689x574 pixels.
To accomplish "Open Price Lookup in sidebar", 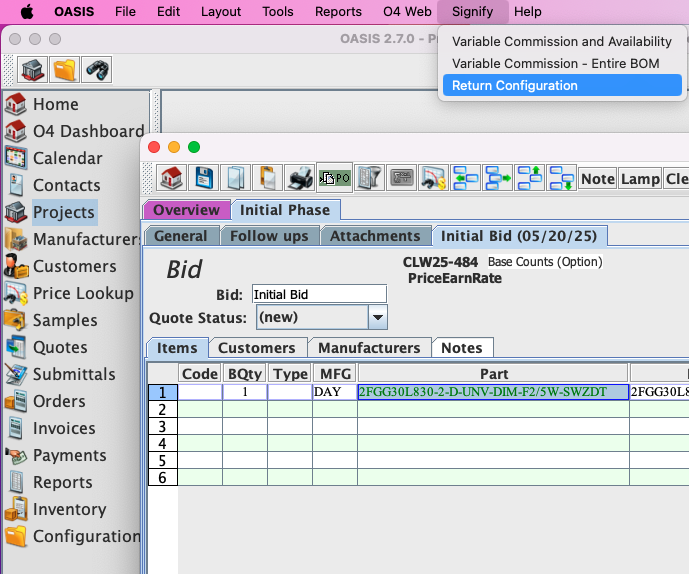I will coord(69,293).
